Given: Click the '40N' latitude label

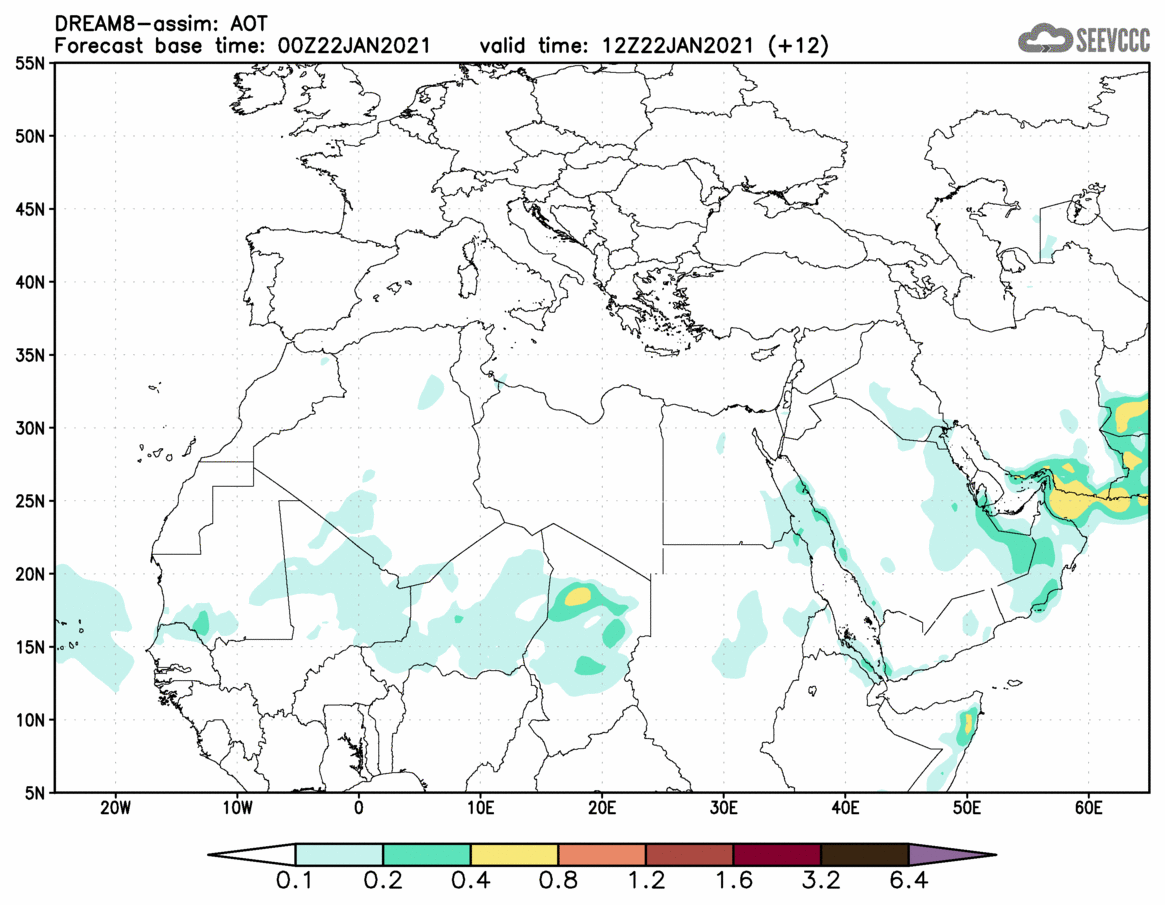Looking at the screenshot, I should [30, 282].
